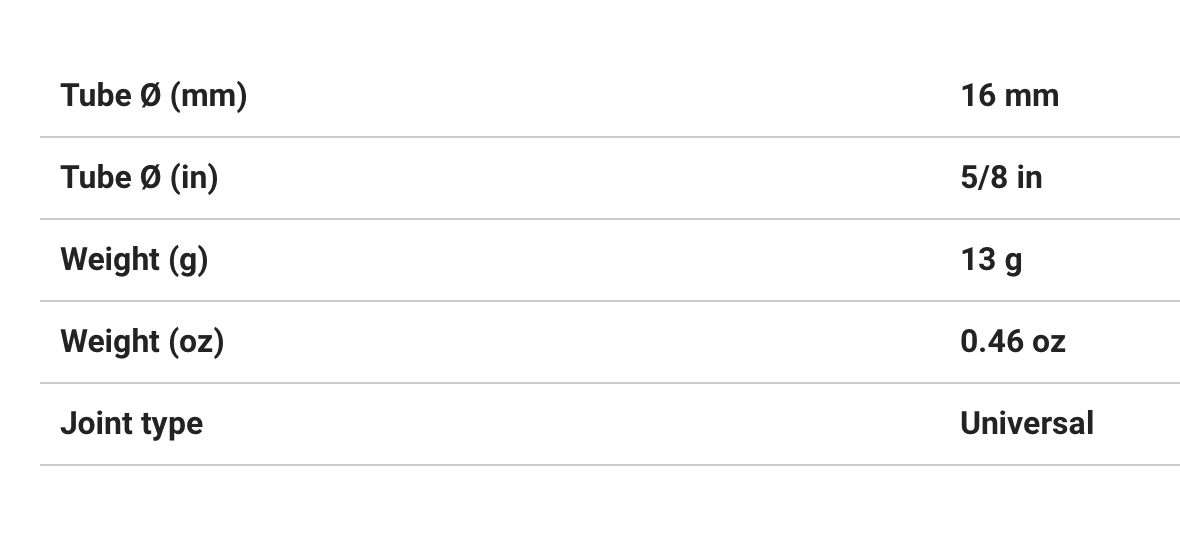
Task: Click the "(g)" unit in the weight label
Action: (188, 260)
